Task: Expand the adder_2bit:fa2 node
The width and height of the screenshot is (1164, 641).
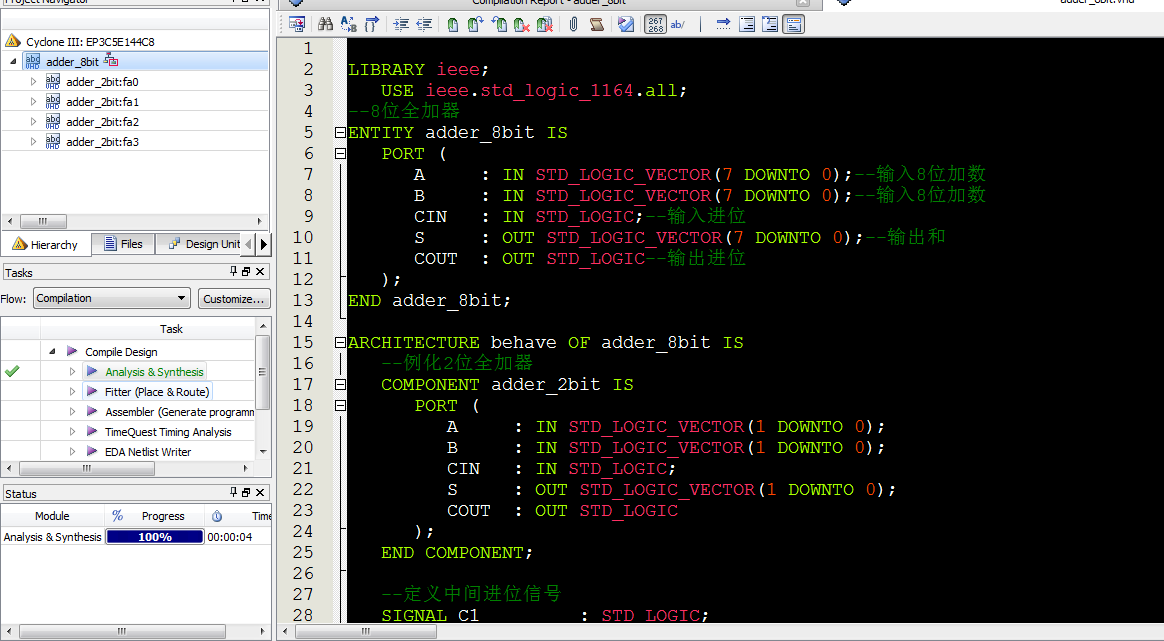Action: (x=33, y=122)
